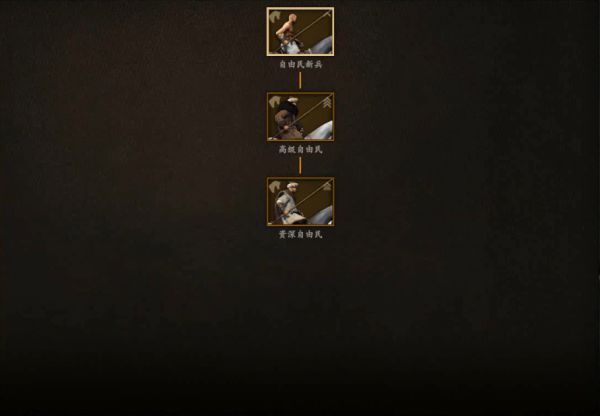The image size is (600, 416).
Task: Open the 高级自由民 troop card
Action: [x=300, y=117]
